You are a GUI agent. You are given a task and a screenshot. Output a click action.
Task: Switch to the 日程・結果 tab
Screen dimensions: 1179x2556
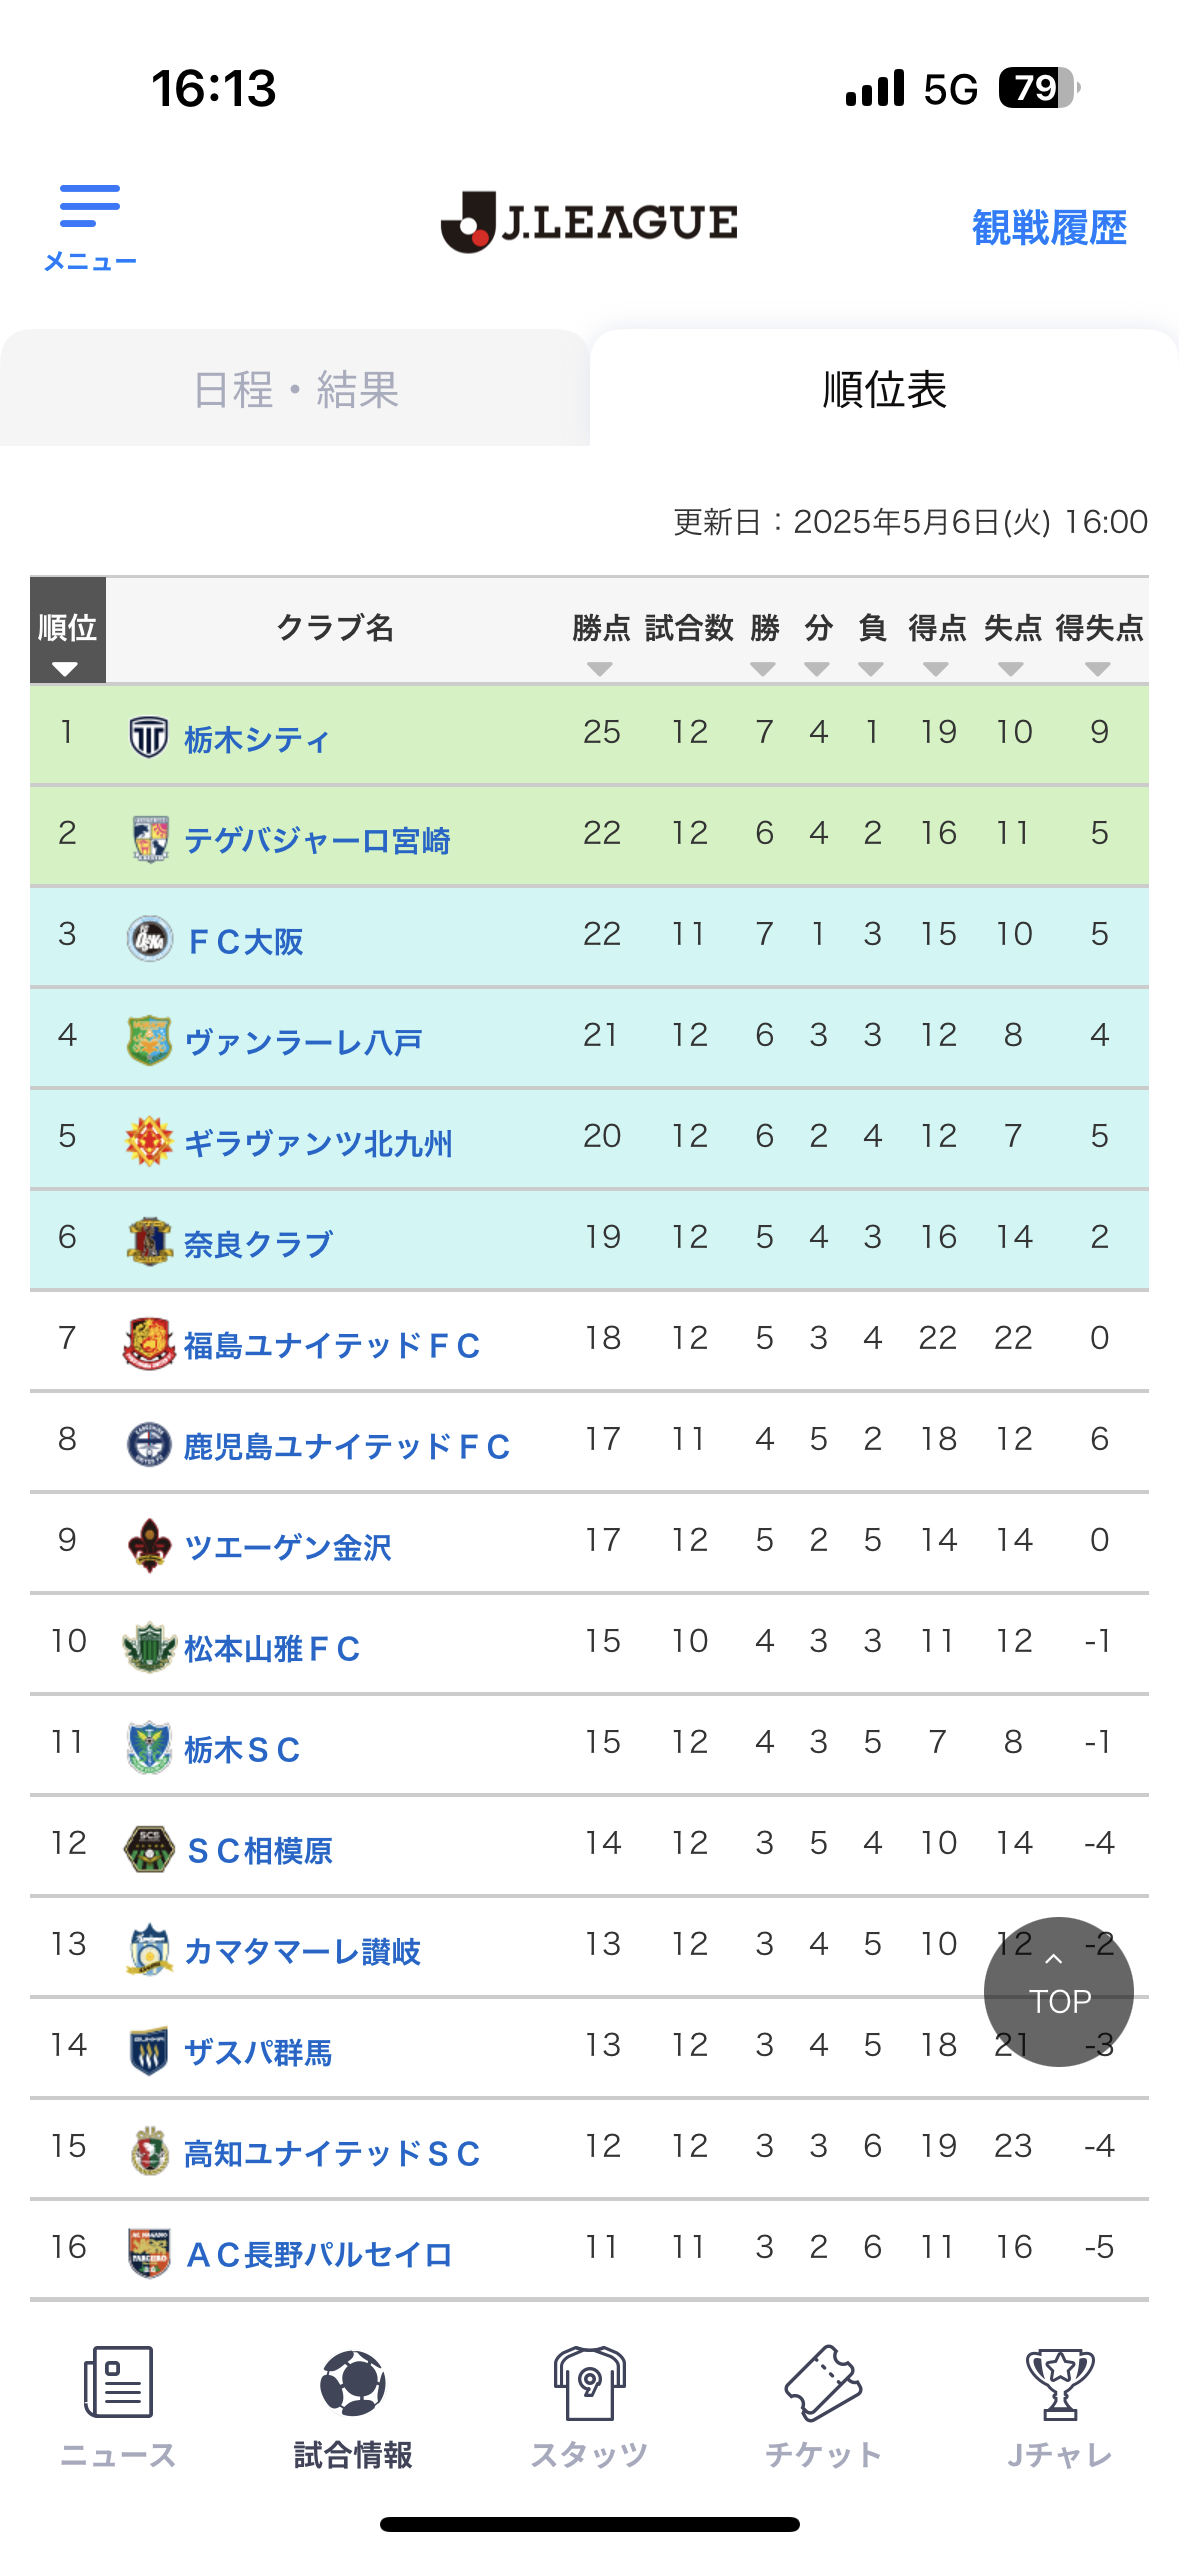(x=295, y=388)
